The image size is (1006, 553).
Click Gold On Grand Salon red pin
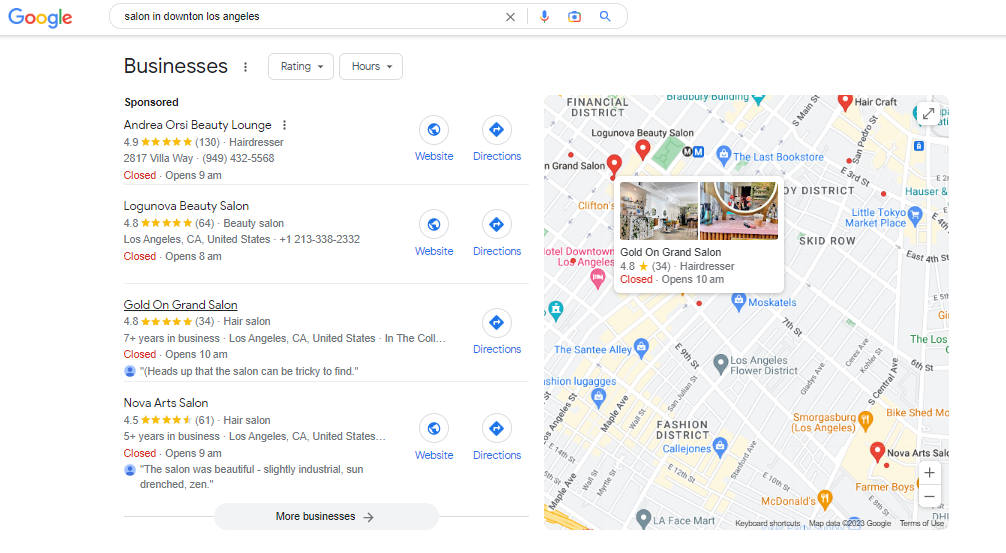614,165
